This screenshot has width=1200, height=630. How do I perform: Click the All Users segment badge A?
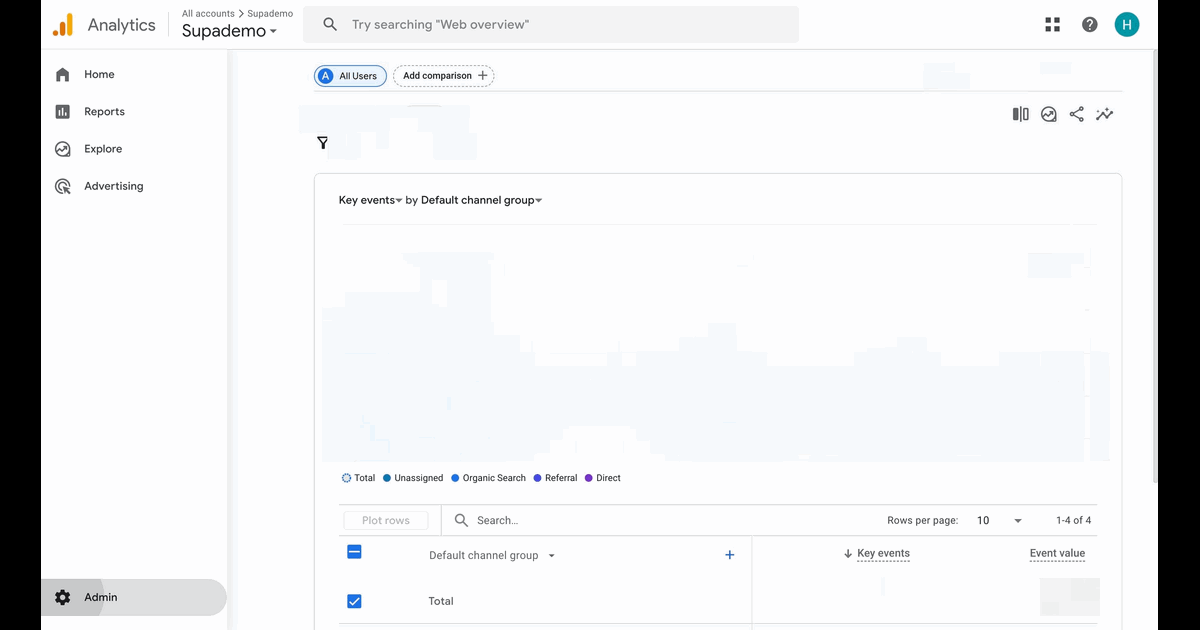coord(325,76)
